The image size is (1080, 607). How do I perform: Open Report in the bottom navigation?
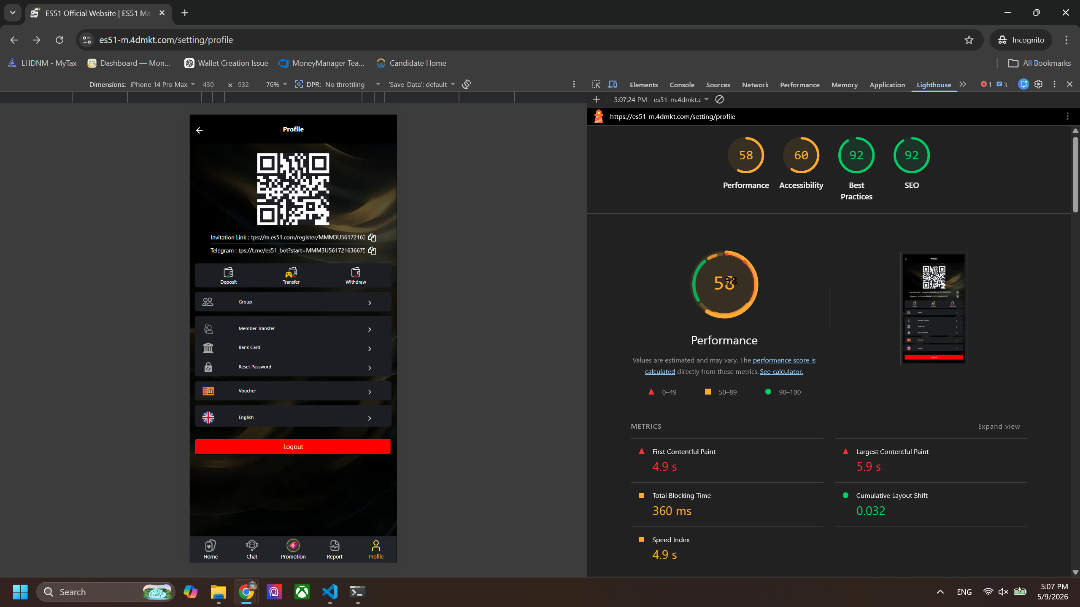pos(334,549)
